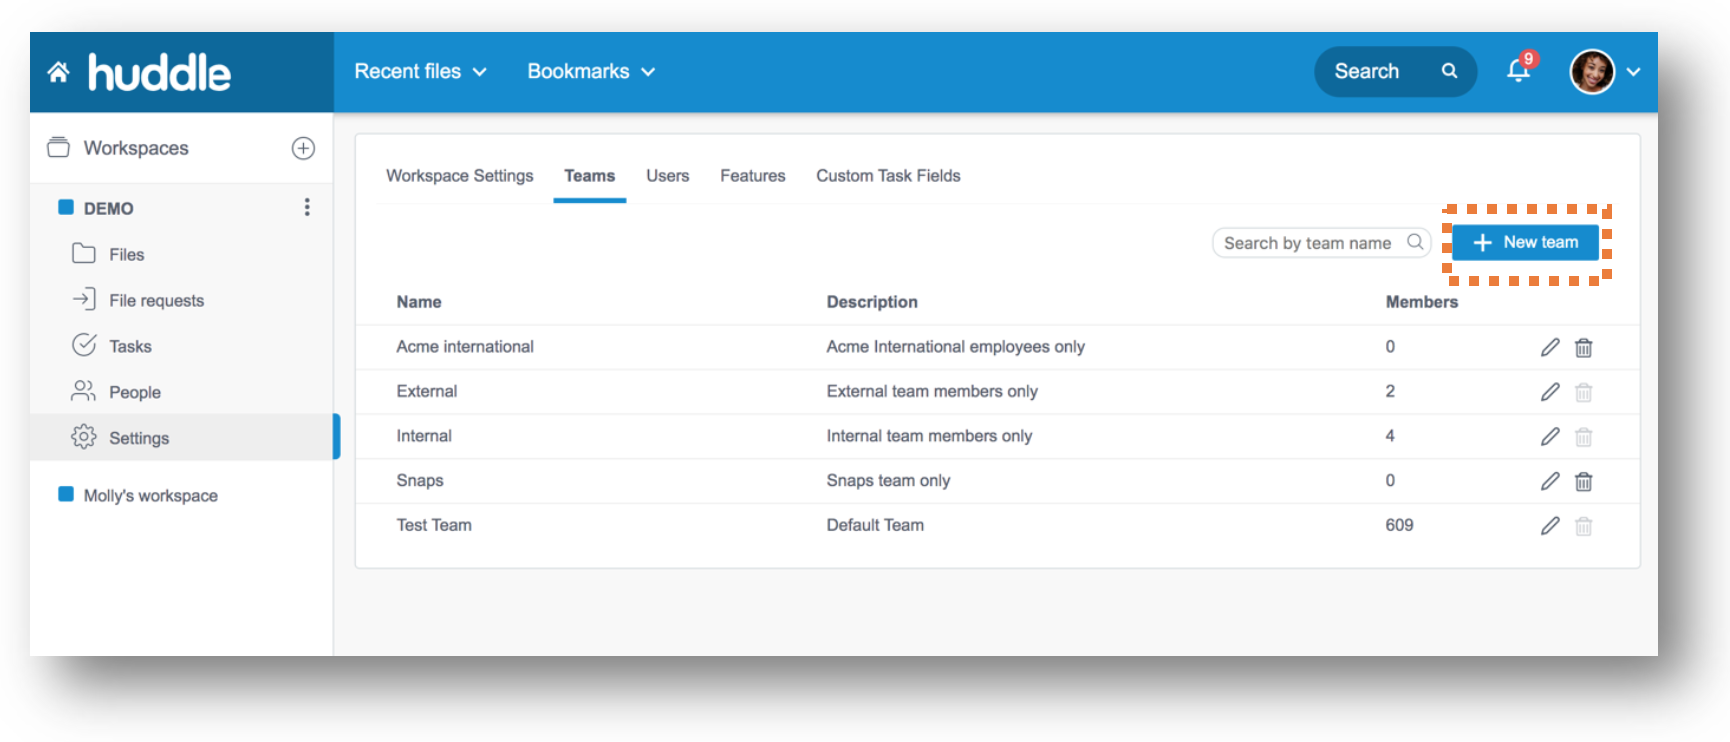Click magnifier icon in team search
Image resolution: width=1730 pixels, height=742 pixels.
point(1415,242)
